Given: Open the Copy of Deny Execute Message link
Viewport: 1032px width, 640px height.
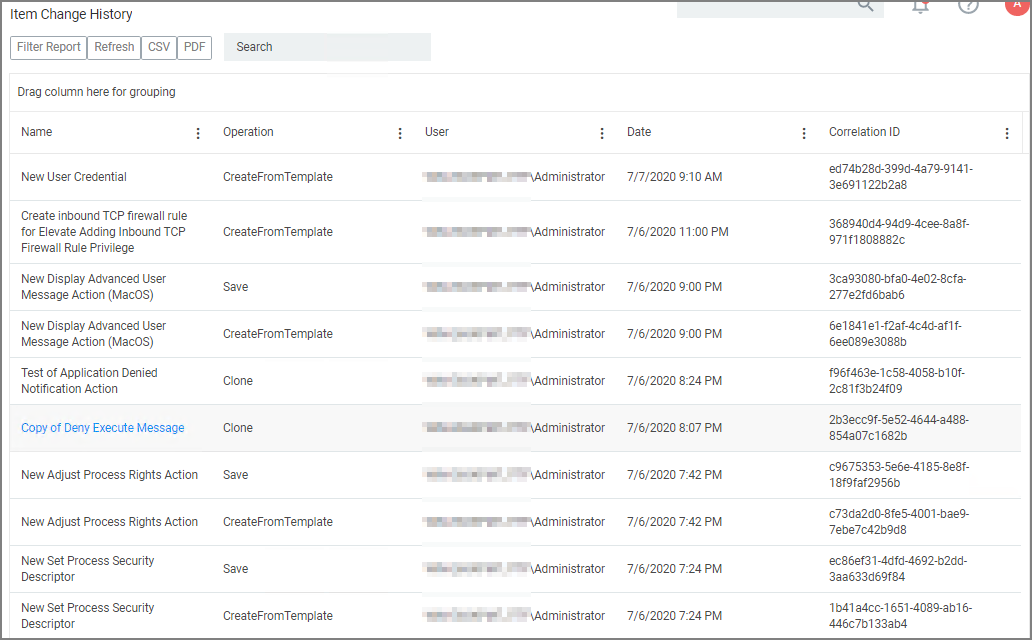Looking at the screenshot, I should click(x=103, y=428).
